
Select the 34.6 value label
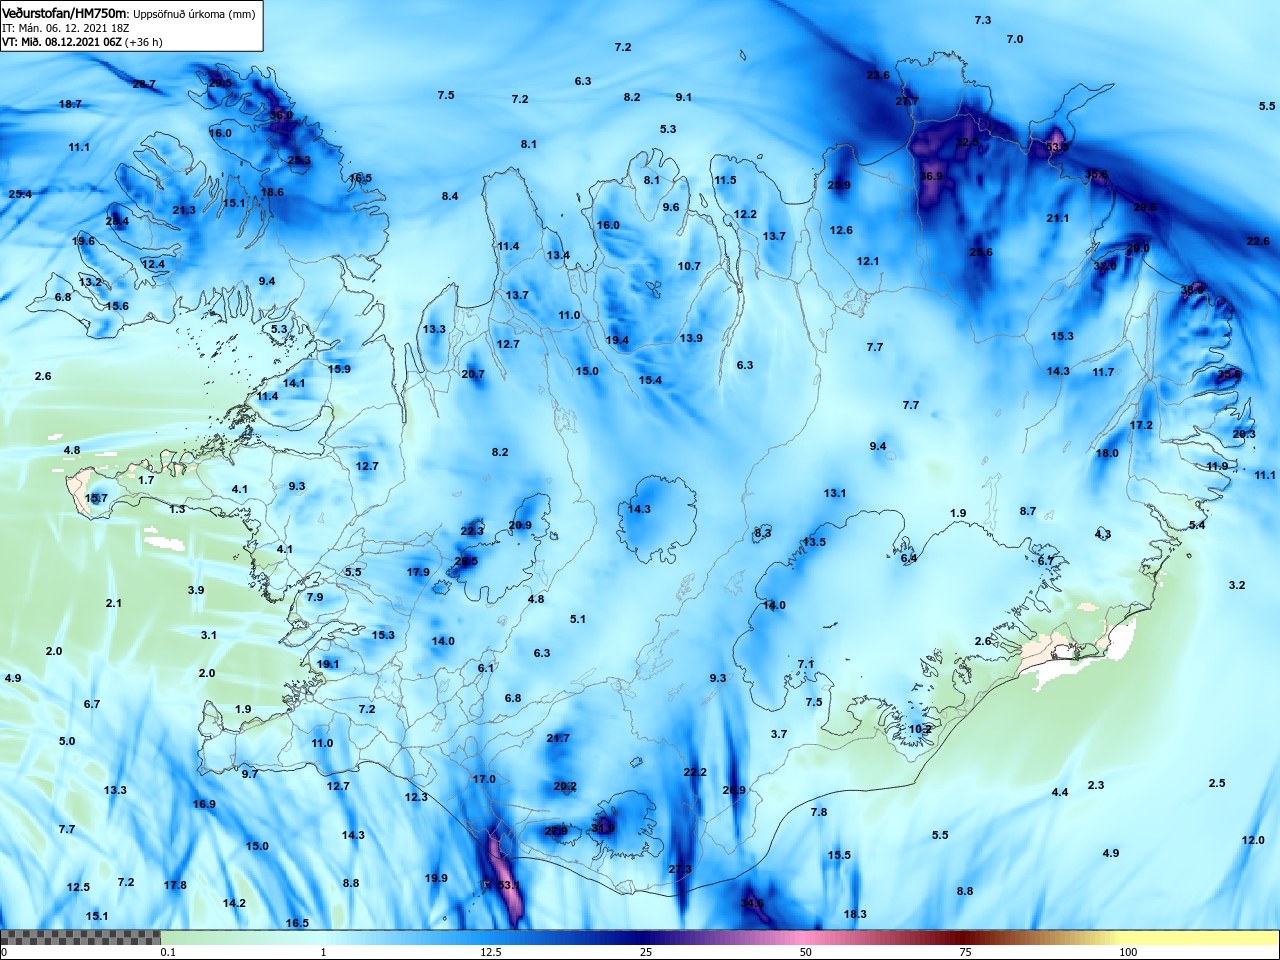click(752, 903)
